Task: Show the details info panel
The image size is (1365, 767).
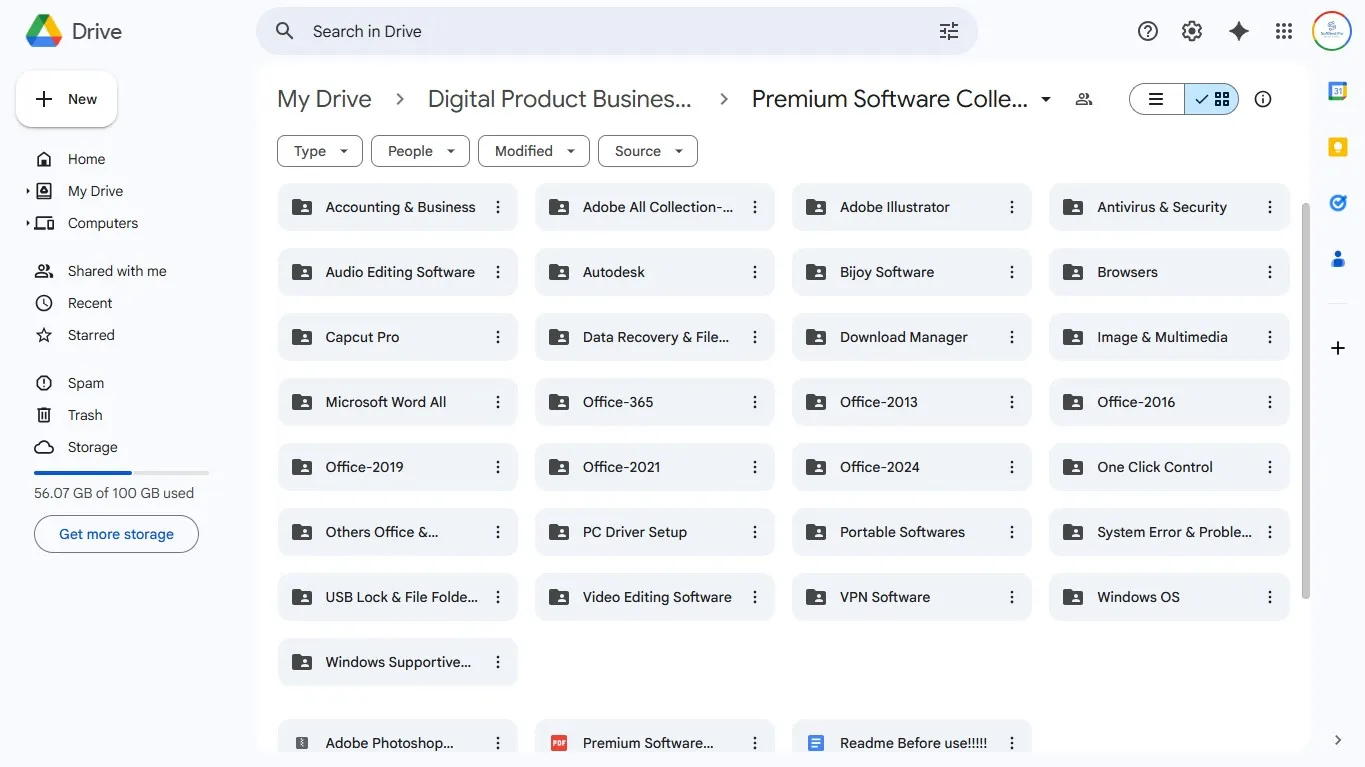Action: point(1262,99)
